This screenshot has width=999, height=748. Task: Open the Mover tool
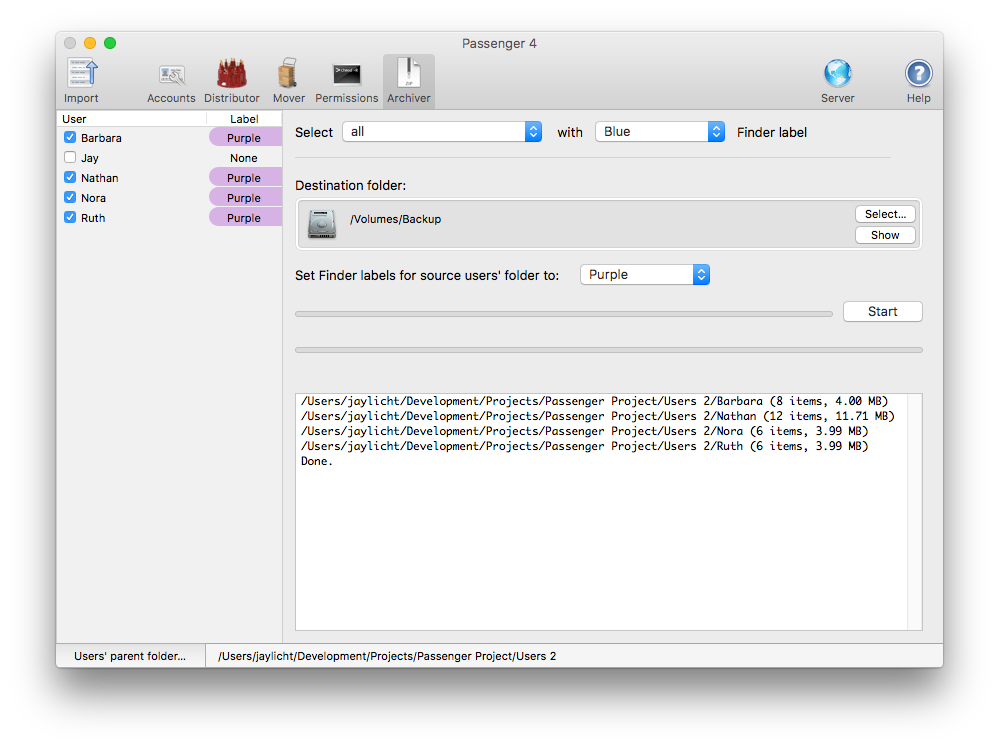pyautogui.click(x=289, y=81)
